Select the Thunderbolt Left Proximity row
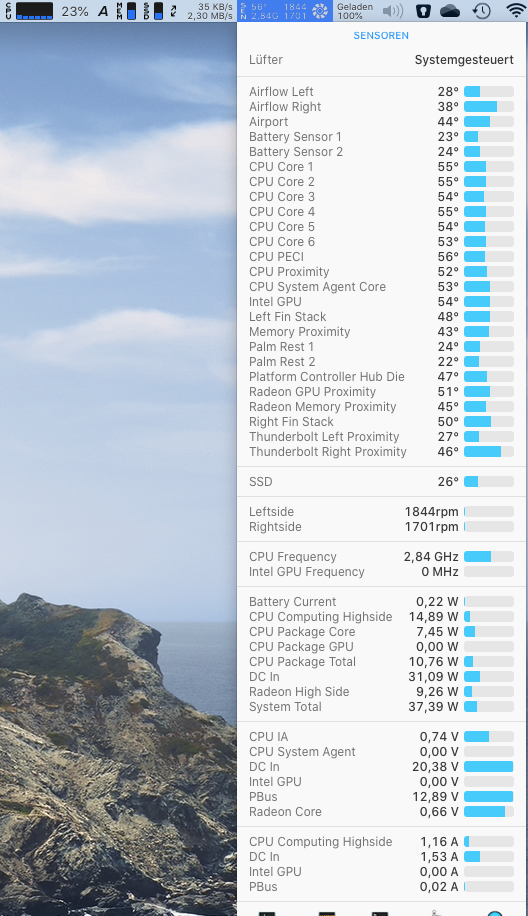The width and height of the screenshot is (528, 916). tap(381, 436)
